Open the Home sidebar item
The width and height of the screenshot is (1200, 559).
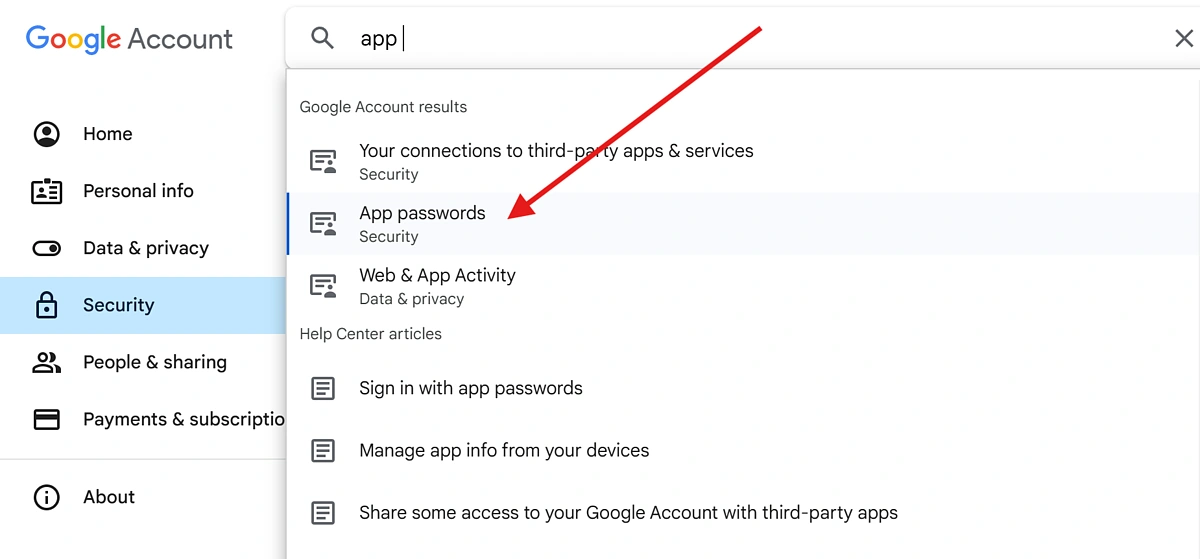108,134
